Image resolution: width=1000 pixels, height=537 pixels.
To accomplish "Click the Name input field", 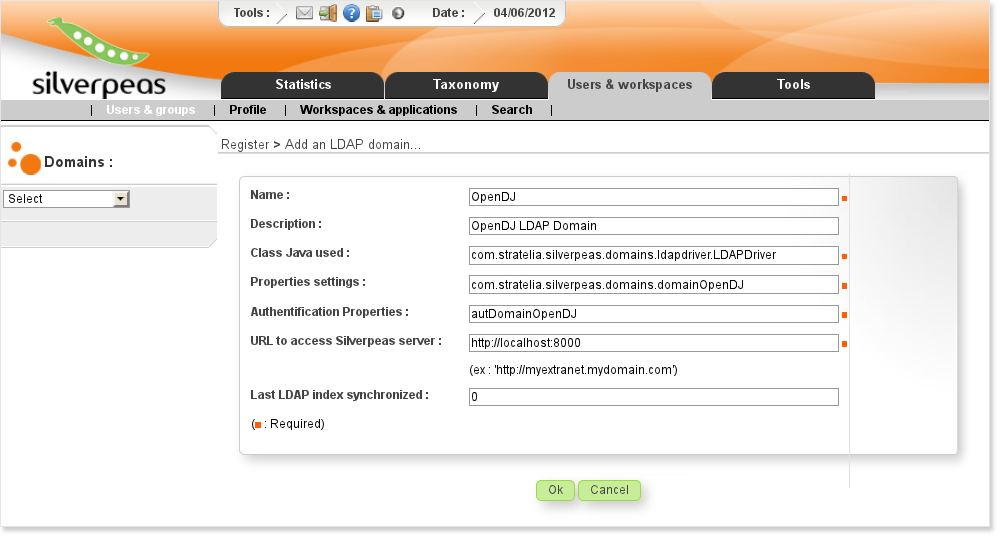I will coord(653,198).
